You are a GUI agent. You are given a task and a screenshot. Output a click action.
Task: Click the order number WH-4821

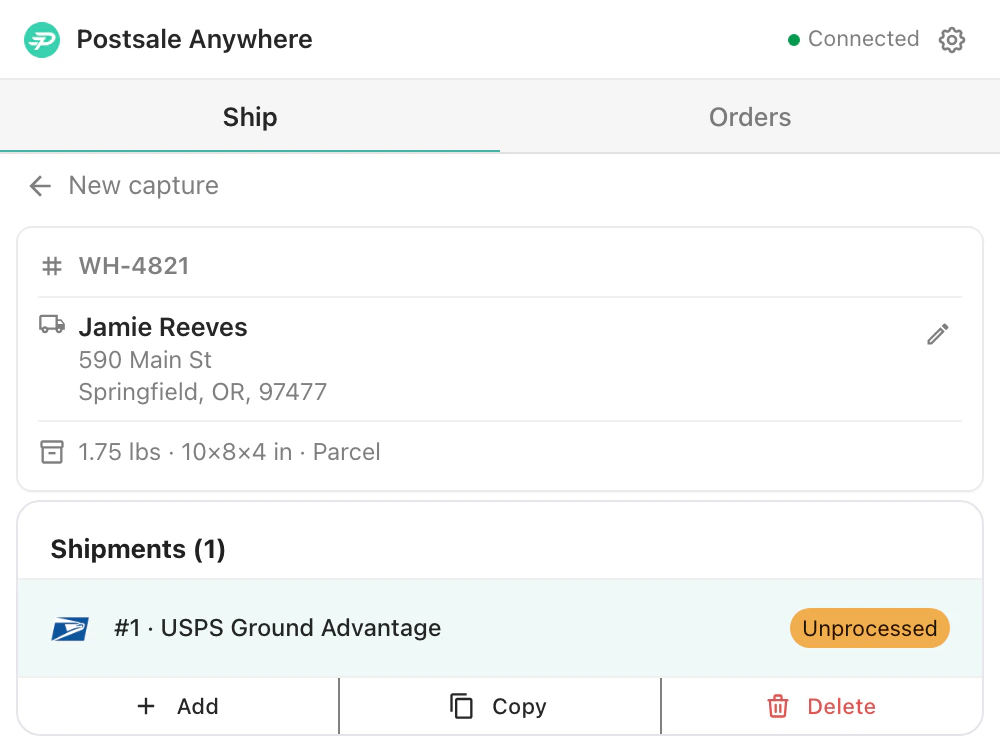[x=134, y=266]
